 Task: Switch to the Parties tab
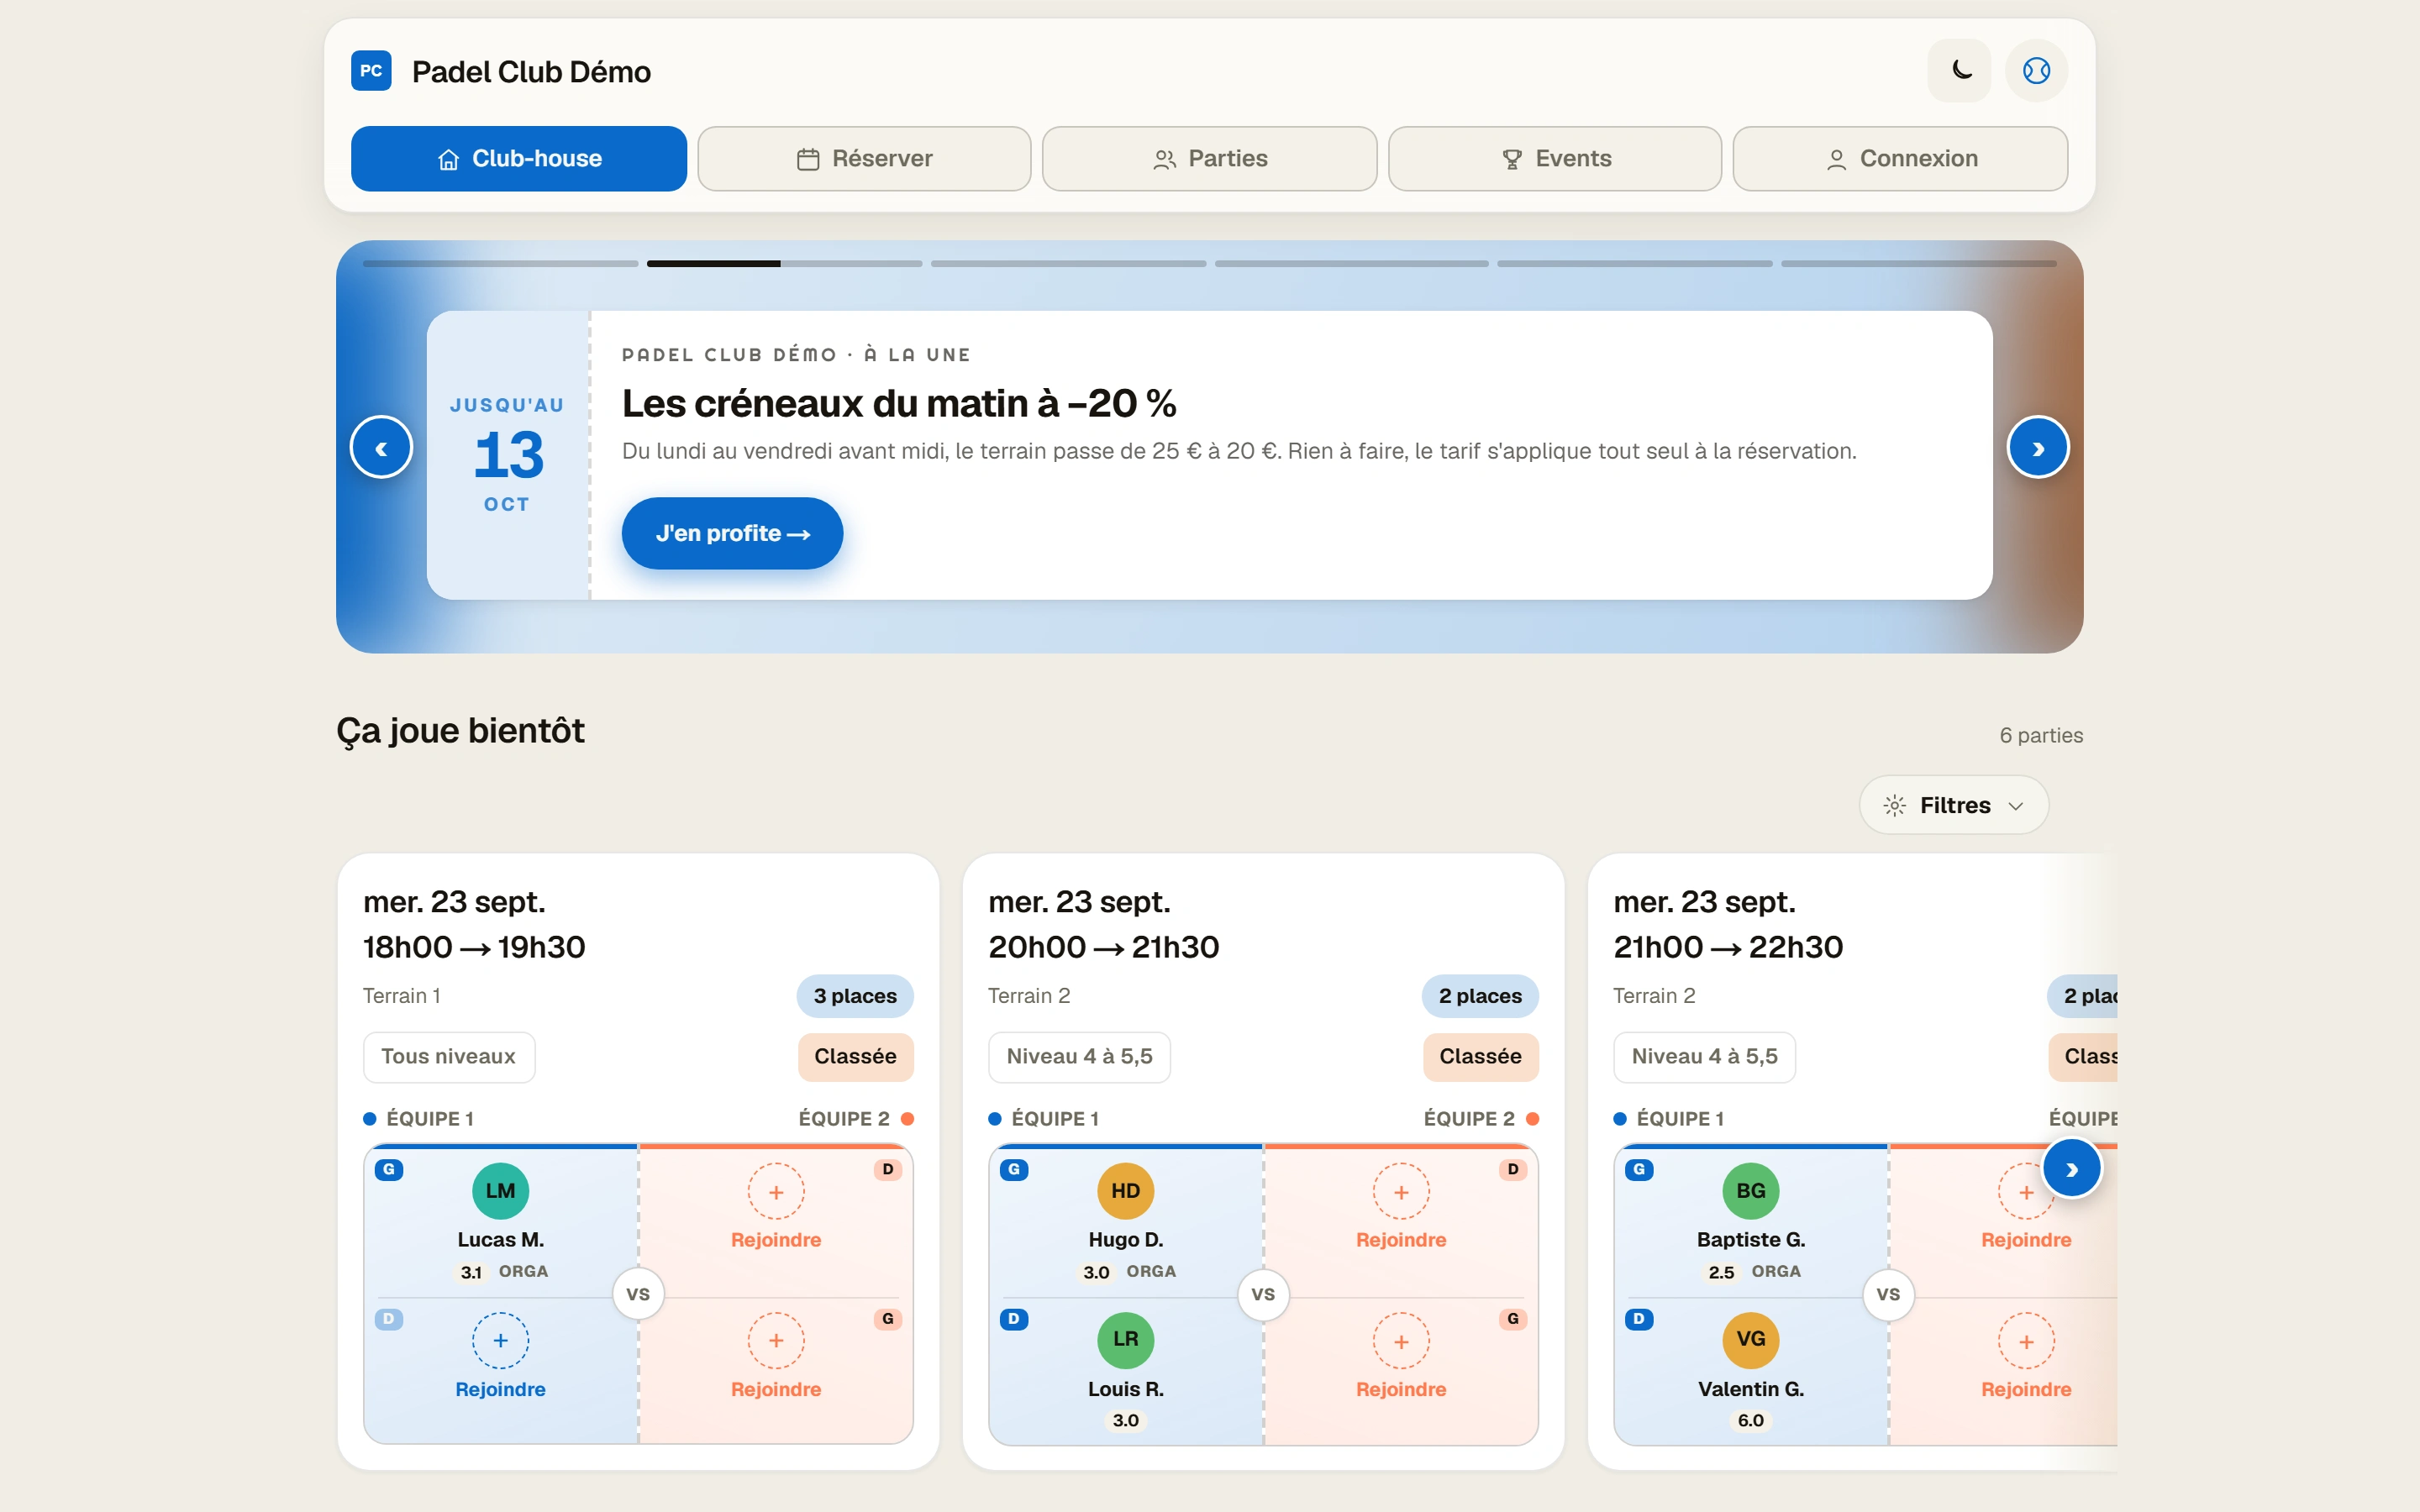point(1209,159)
